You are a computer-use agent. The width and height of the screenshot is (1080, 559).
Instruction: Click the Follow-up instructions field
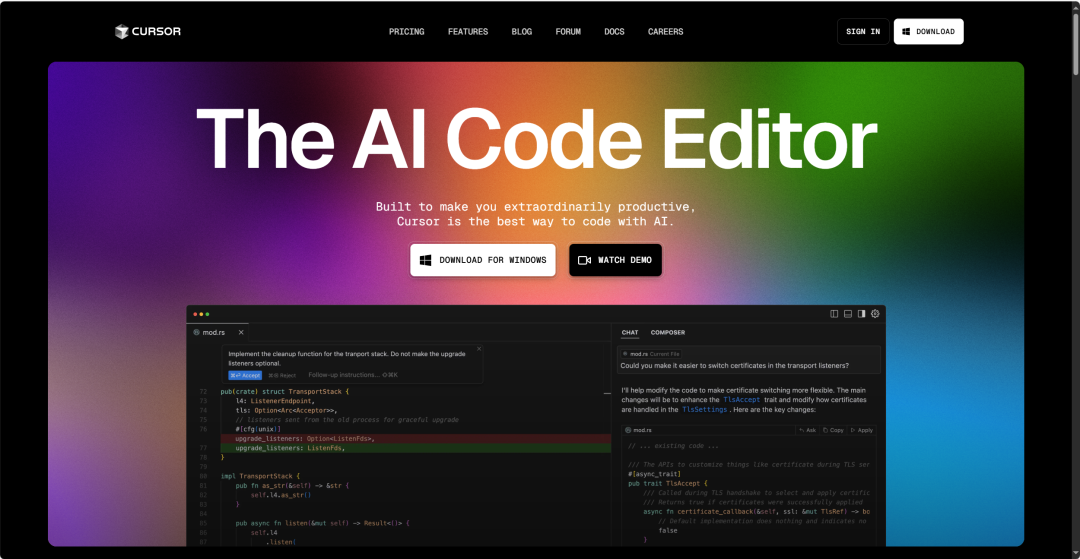[x=353, y=375]
